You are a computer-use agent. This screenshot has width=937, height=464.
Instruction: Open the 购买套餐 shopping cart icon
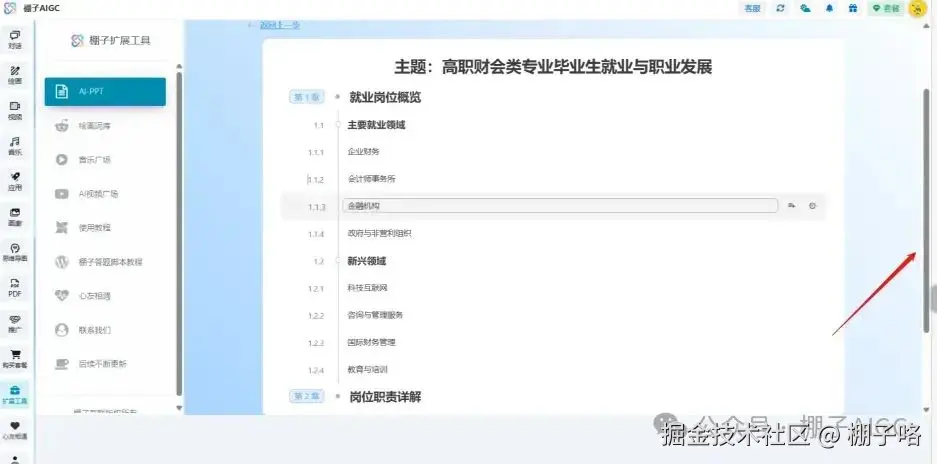click(x=15, y=359)
